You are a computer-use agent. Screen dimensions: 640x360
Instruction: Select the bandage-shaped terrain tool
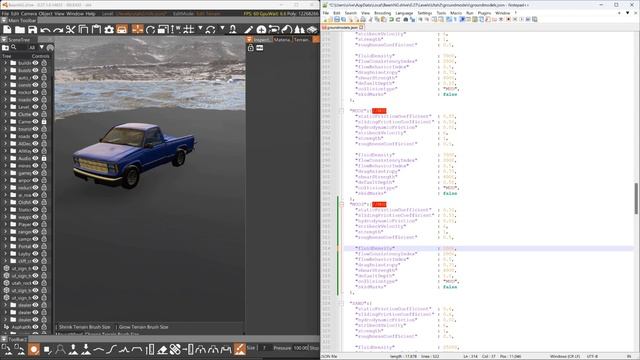coord(175,349)
